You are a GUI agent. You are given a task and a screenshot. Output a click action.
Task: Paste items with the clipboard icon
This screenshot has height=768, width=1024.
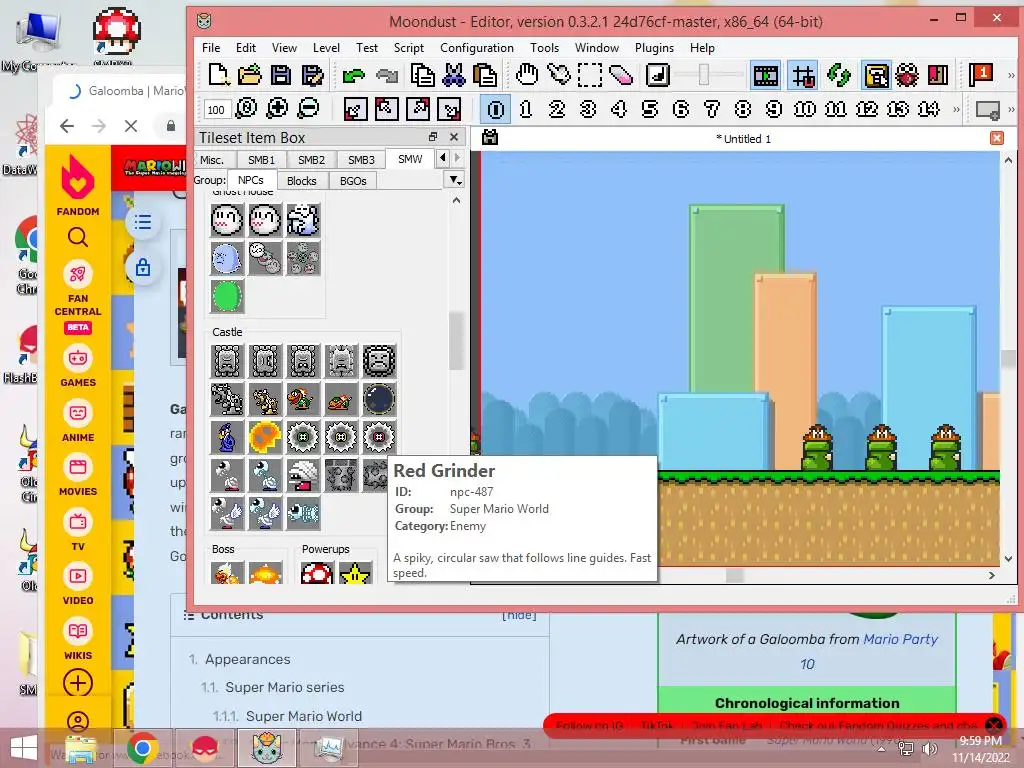coord(485,75)
